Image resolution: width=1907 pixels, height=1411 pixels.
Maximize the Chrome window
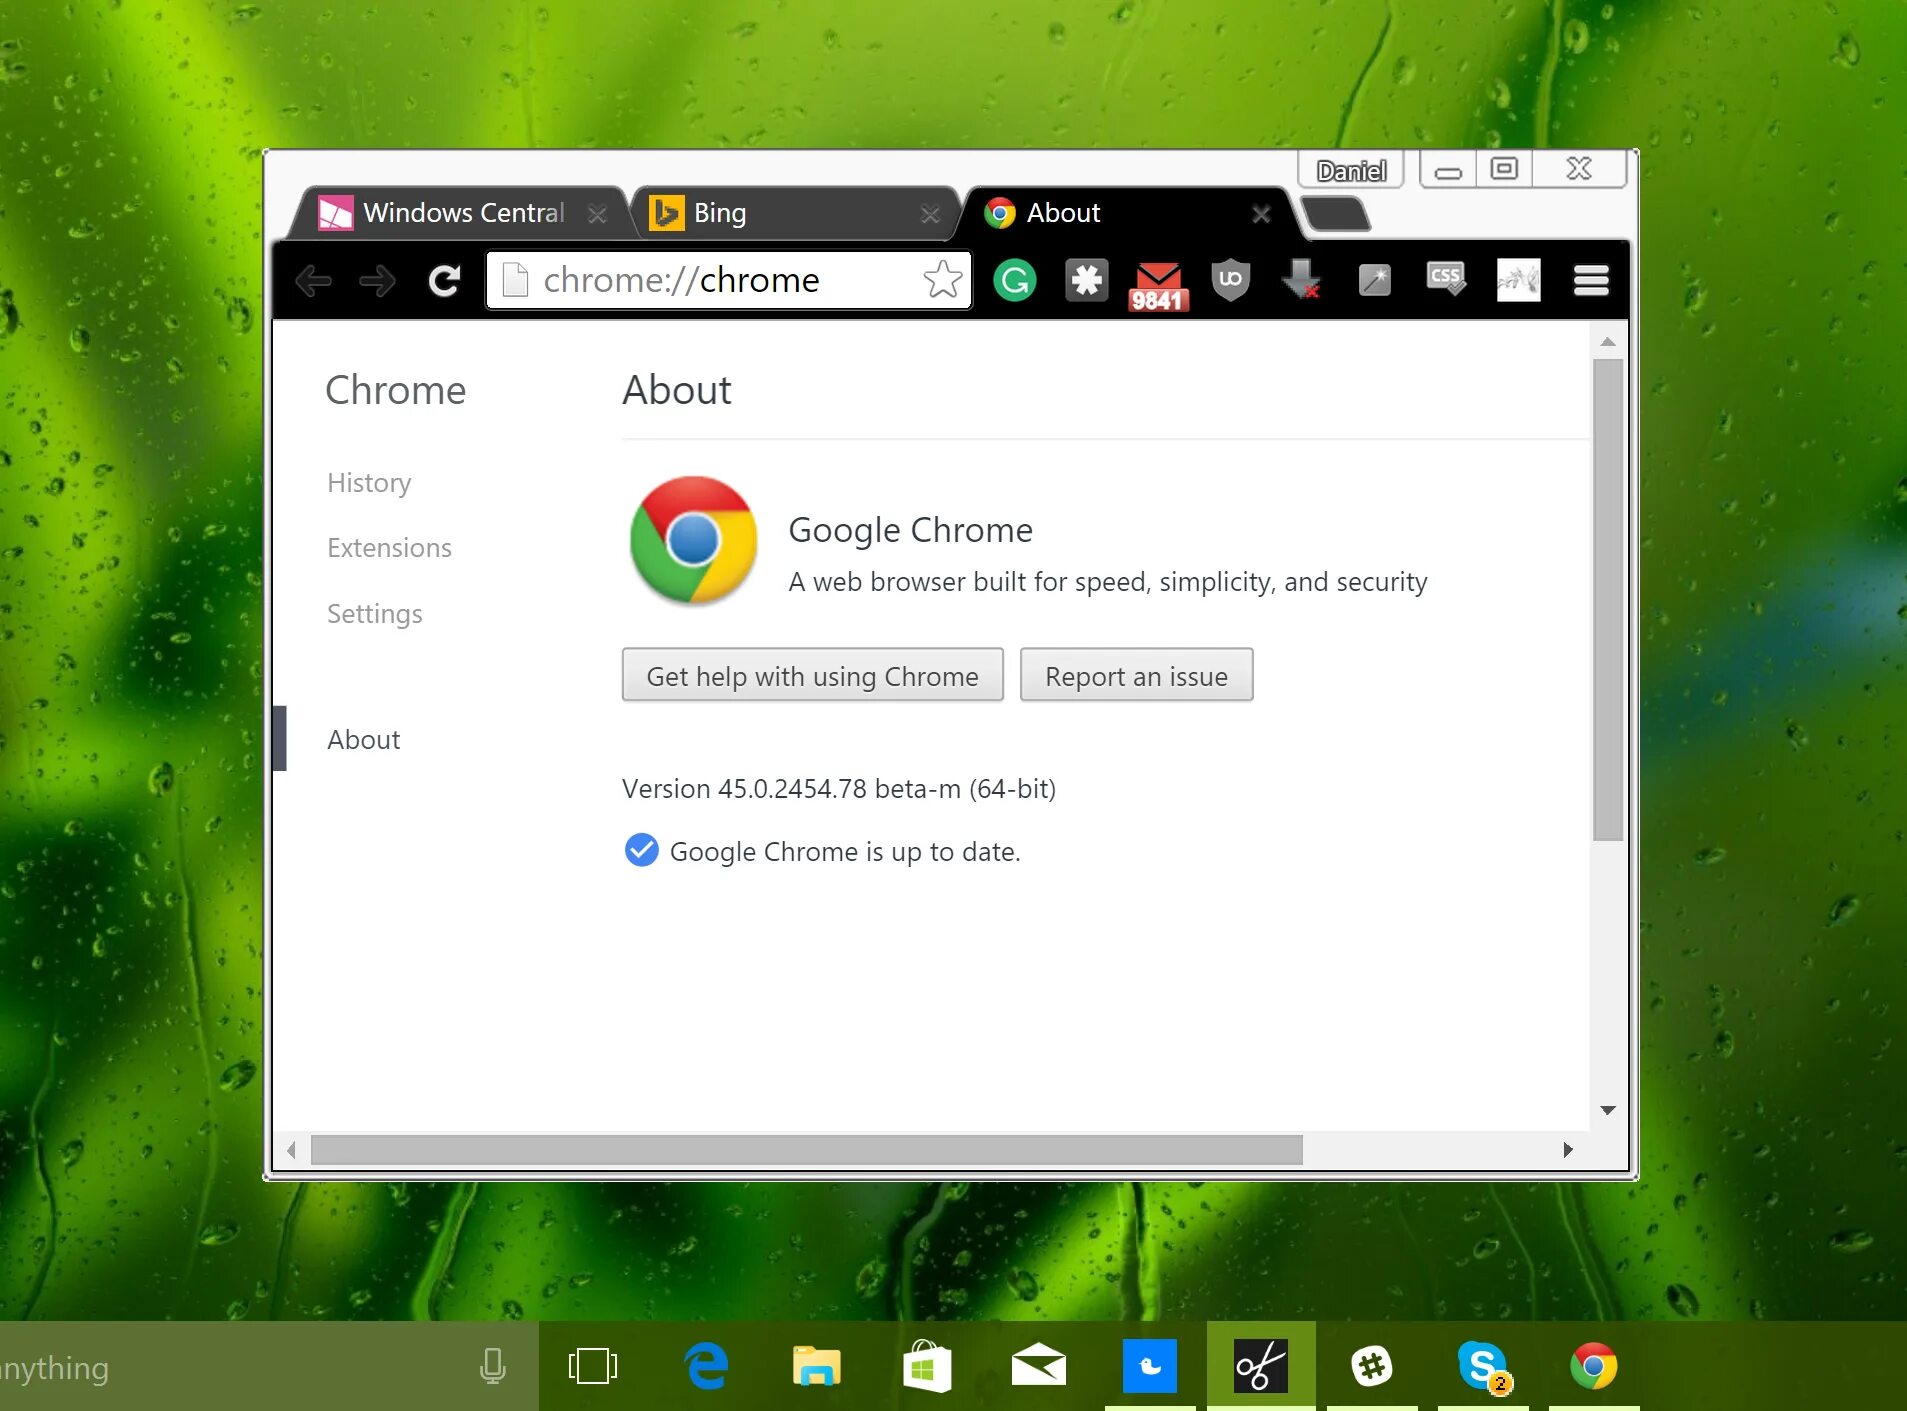tap(1504, 170)
